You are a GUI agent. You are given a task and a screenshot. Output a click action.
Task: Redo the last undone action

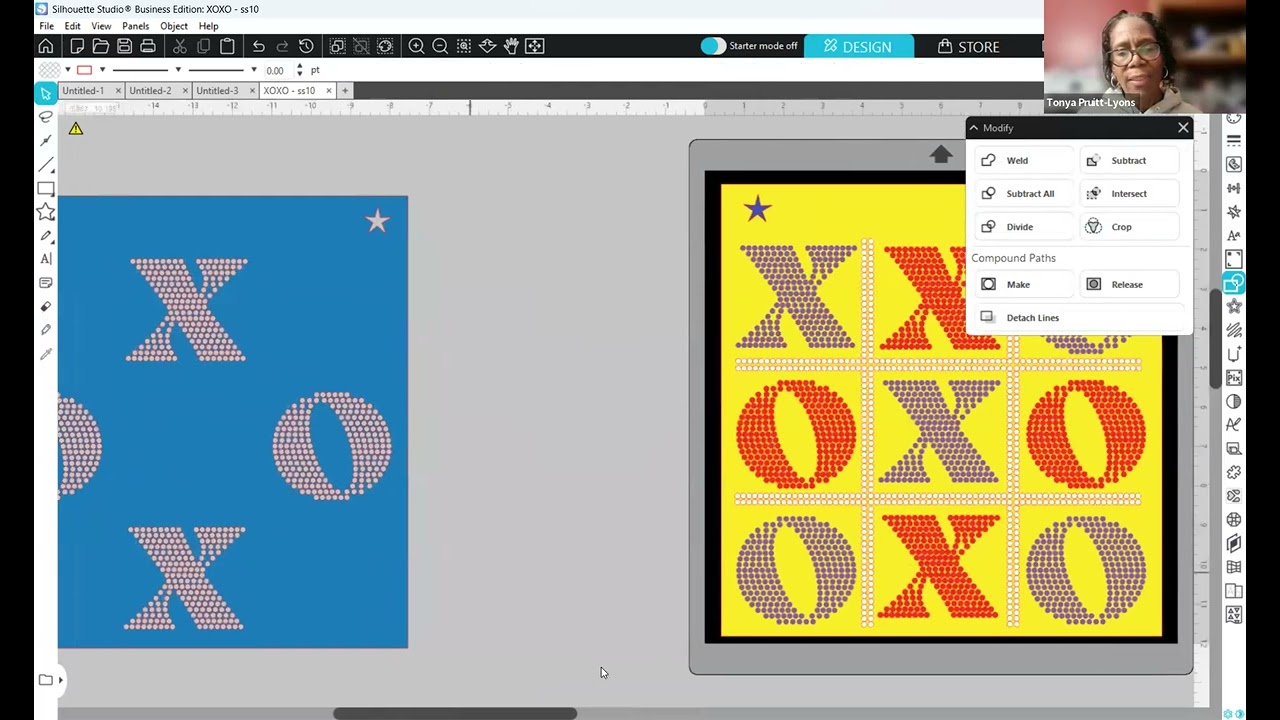282,46
